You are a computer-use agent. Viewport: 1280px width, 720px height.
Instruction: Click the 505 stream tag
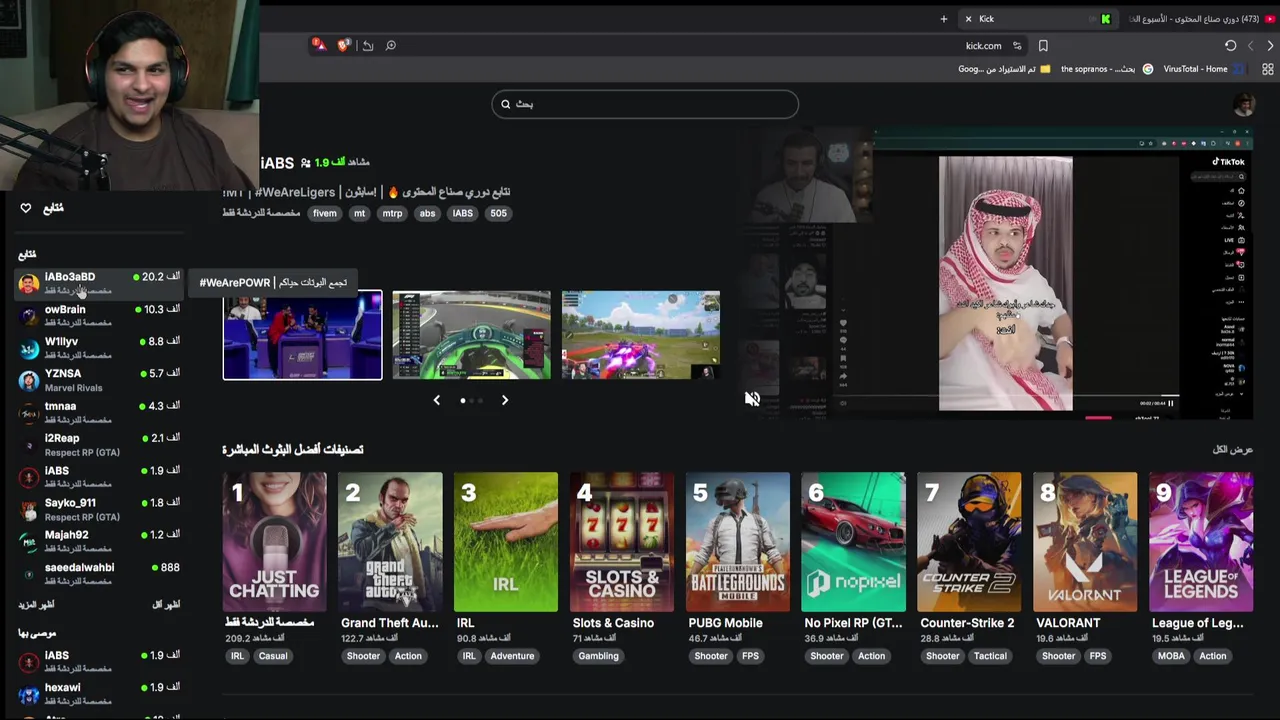tap(498, 213)
